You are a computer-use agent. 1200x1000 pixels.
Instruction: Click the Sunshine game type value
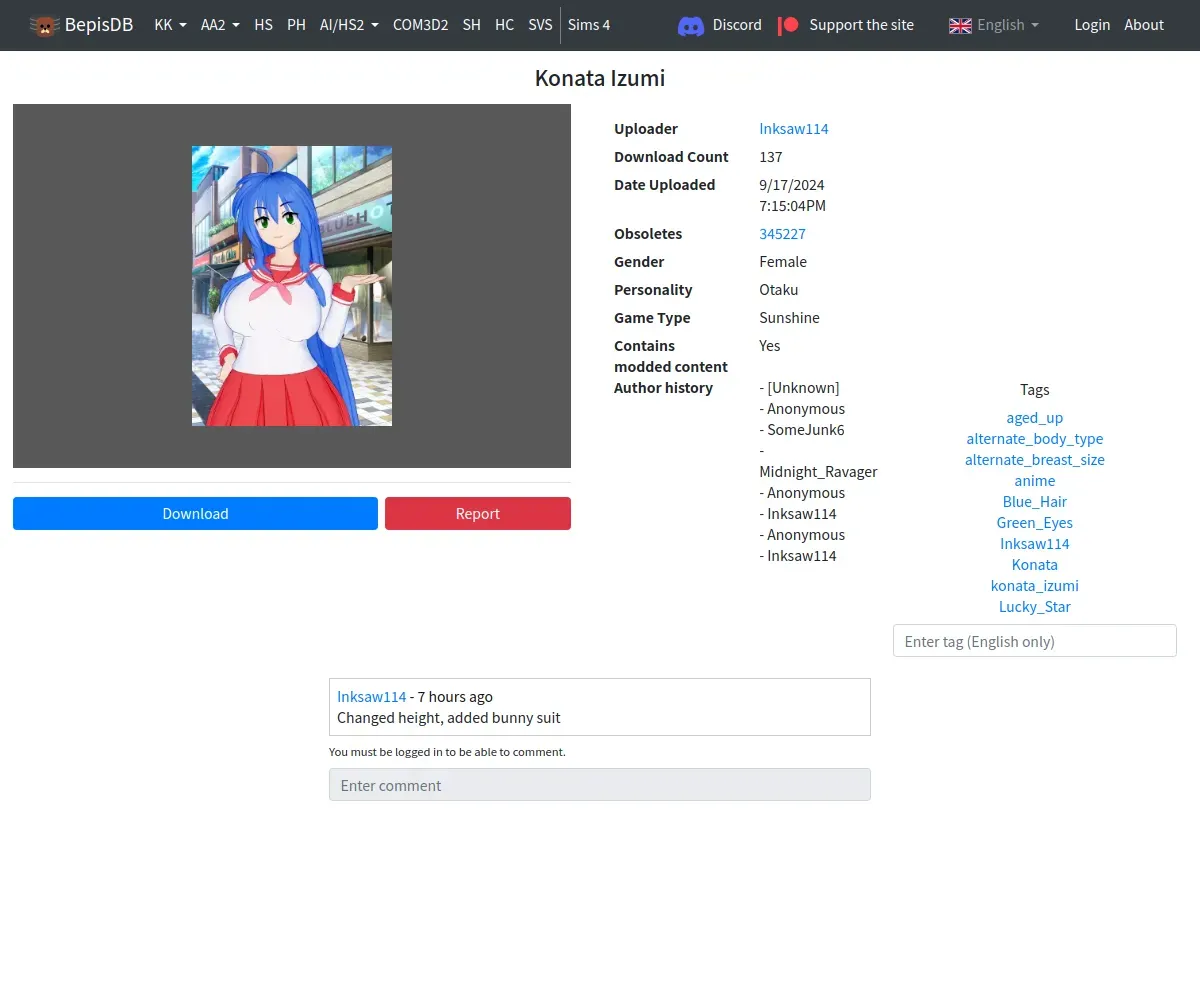click(x=789, y=318)
